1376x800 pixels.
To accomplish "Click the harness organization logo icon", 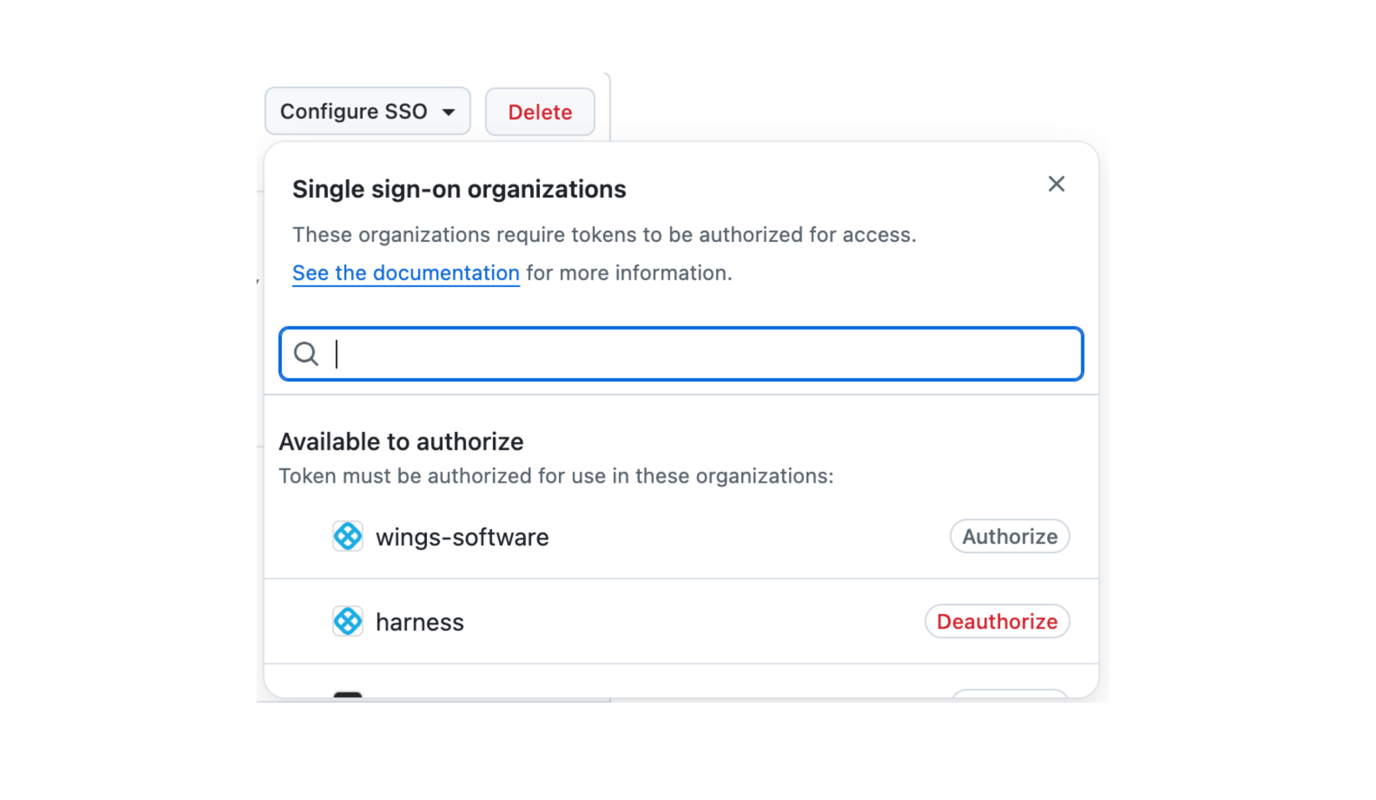I will tap(347, 621).
